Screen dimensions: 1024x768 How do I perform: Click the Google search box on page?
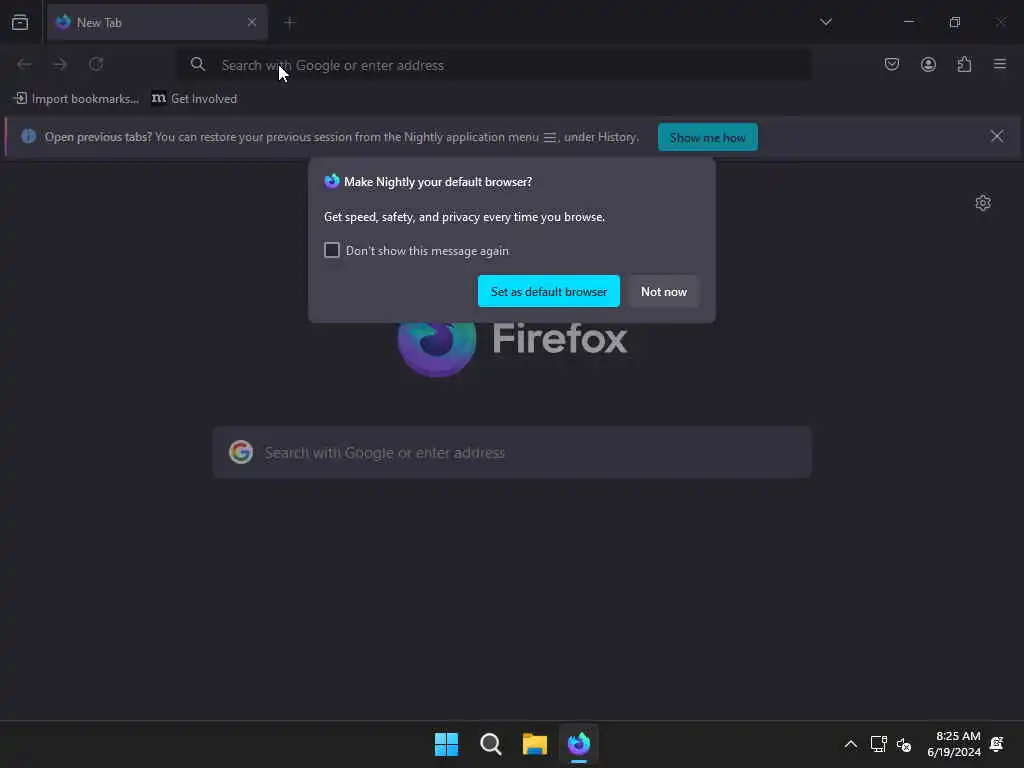tap(512, 453)
